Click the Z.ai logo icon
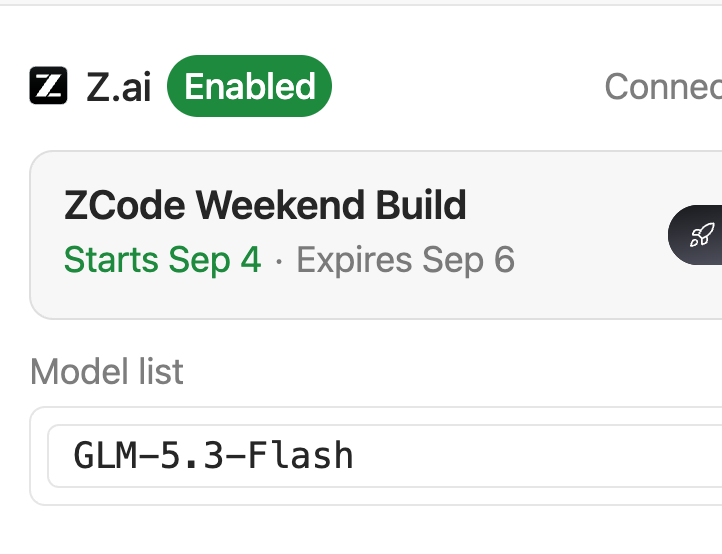This screenshot has width=722, height=554. (48, 86)
